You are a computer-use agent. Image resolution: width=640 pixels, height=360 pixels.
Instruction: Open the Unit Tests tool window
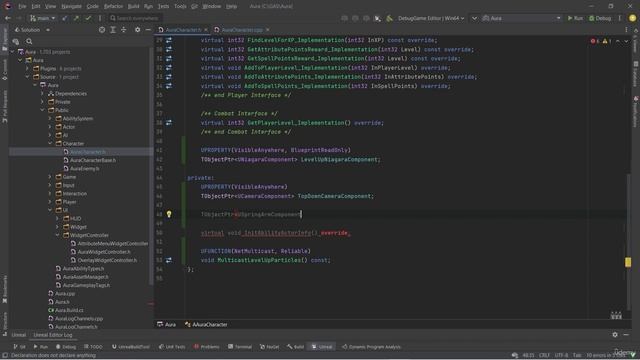[172, 347]
